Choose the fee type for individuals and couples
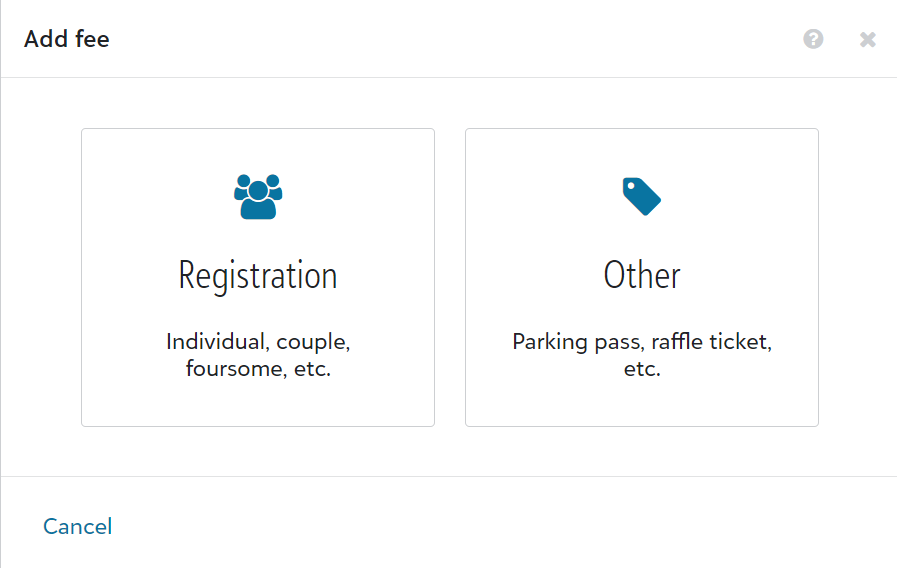Image resolution: width=897 pixels, height=568 pixels. 258,277
